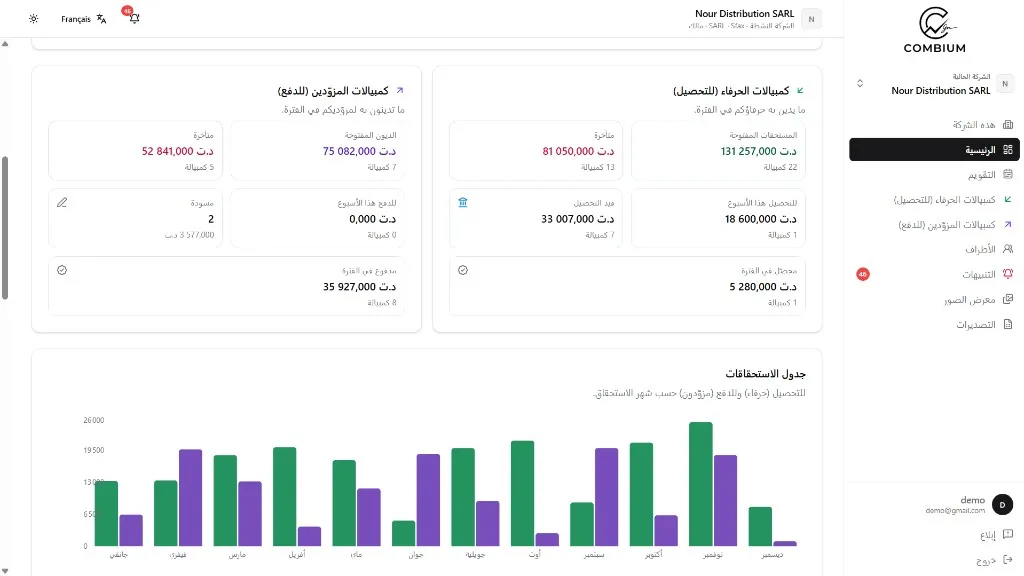Click the purple outgoing arrow icon in sidebar

click(1008, 224)
